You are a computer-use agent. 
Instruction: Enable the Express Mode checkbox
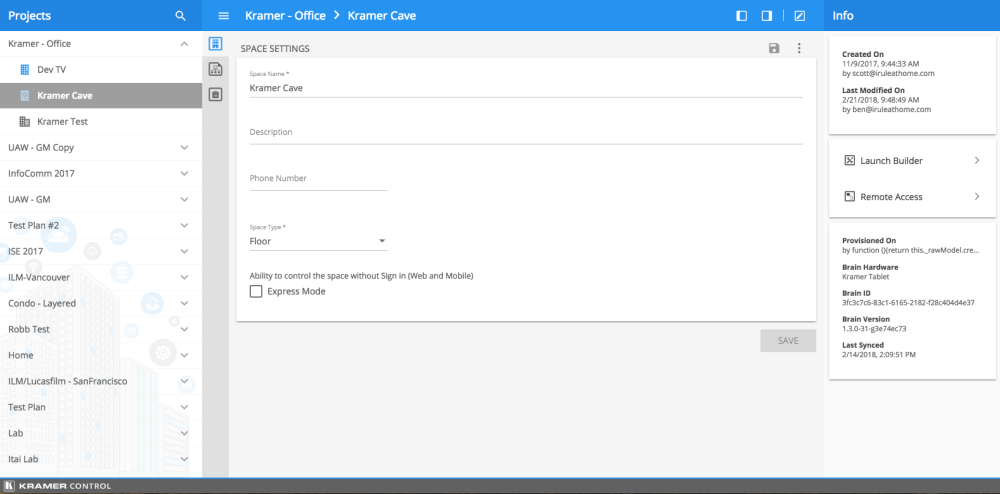pos(256,291)
